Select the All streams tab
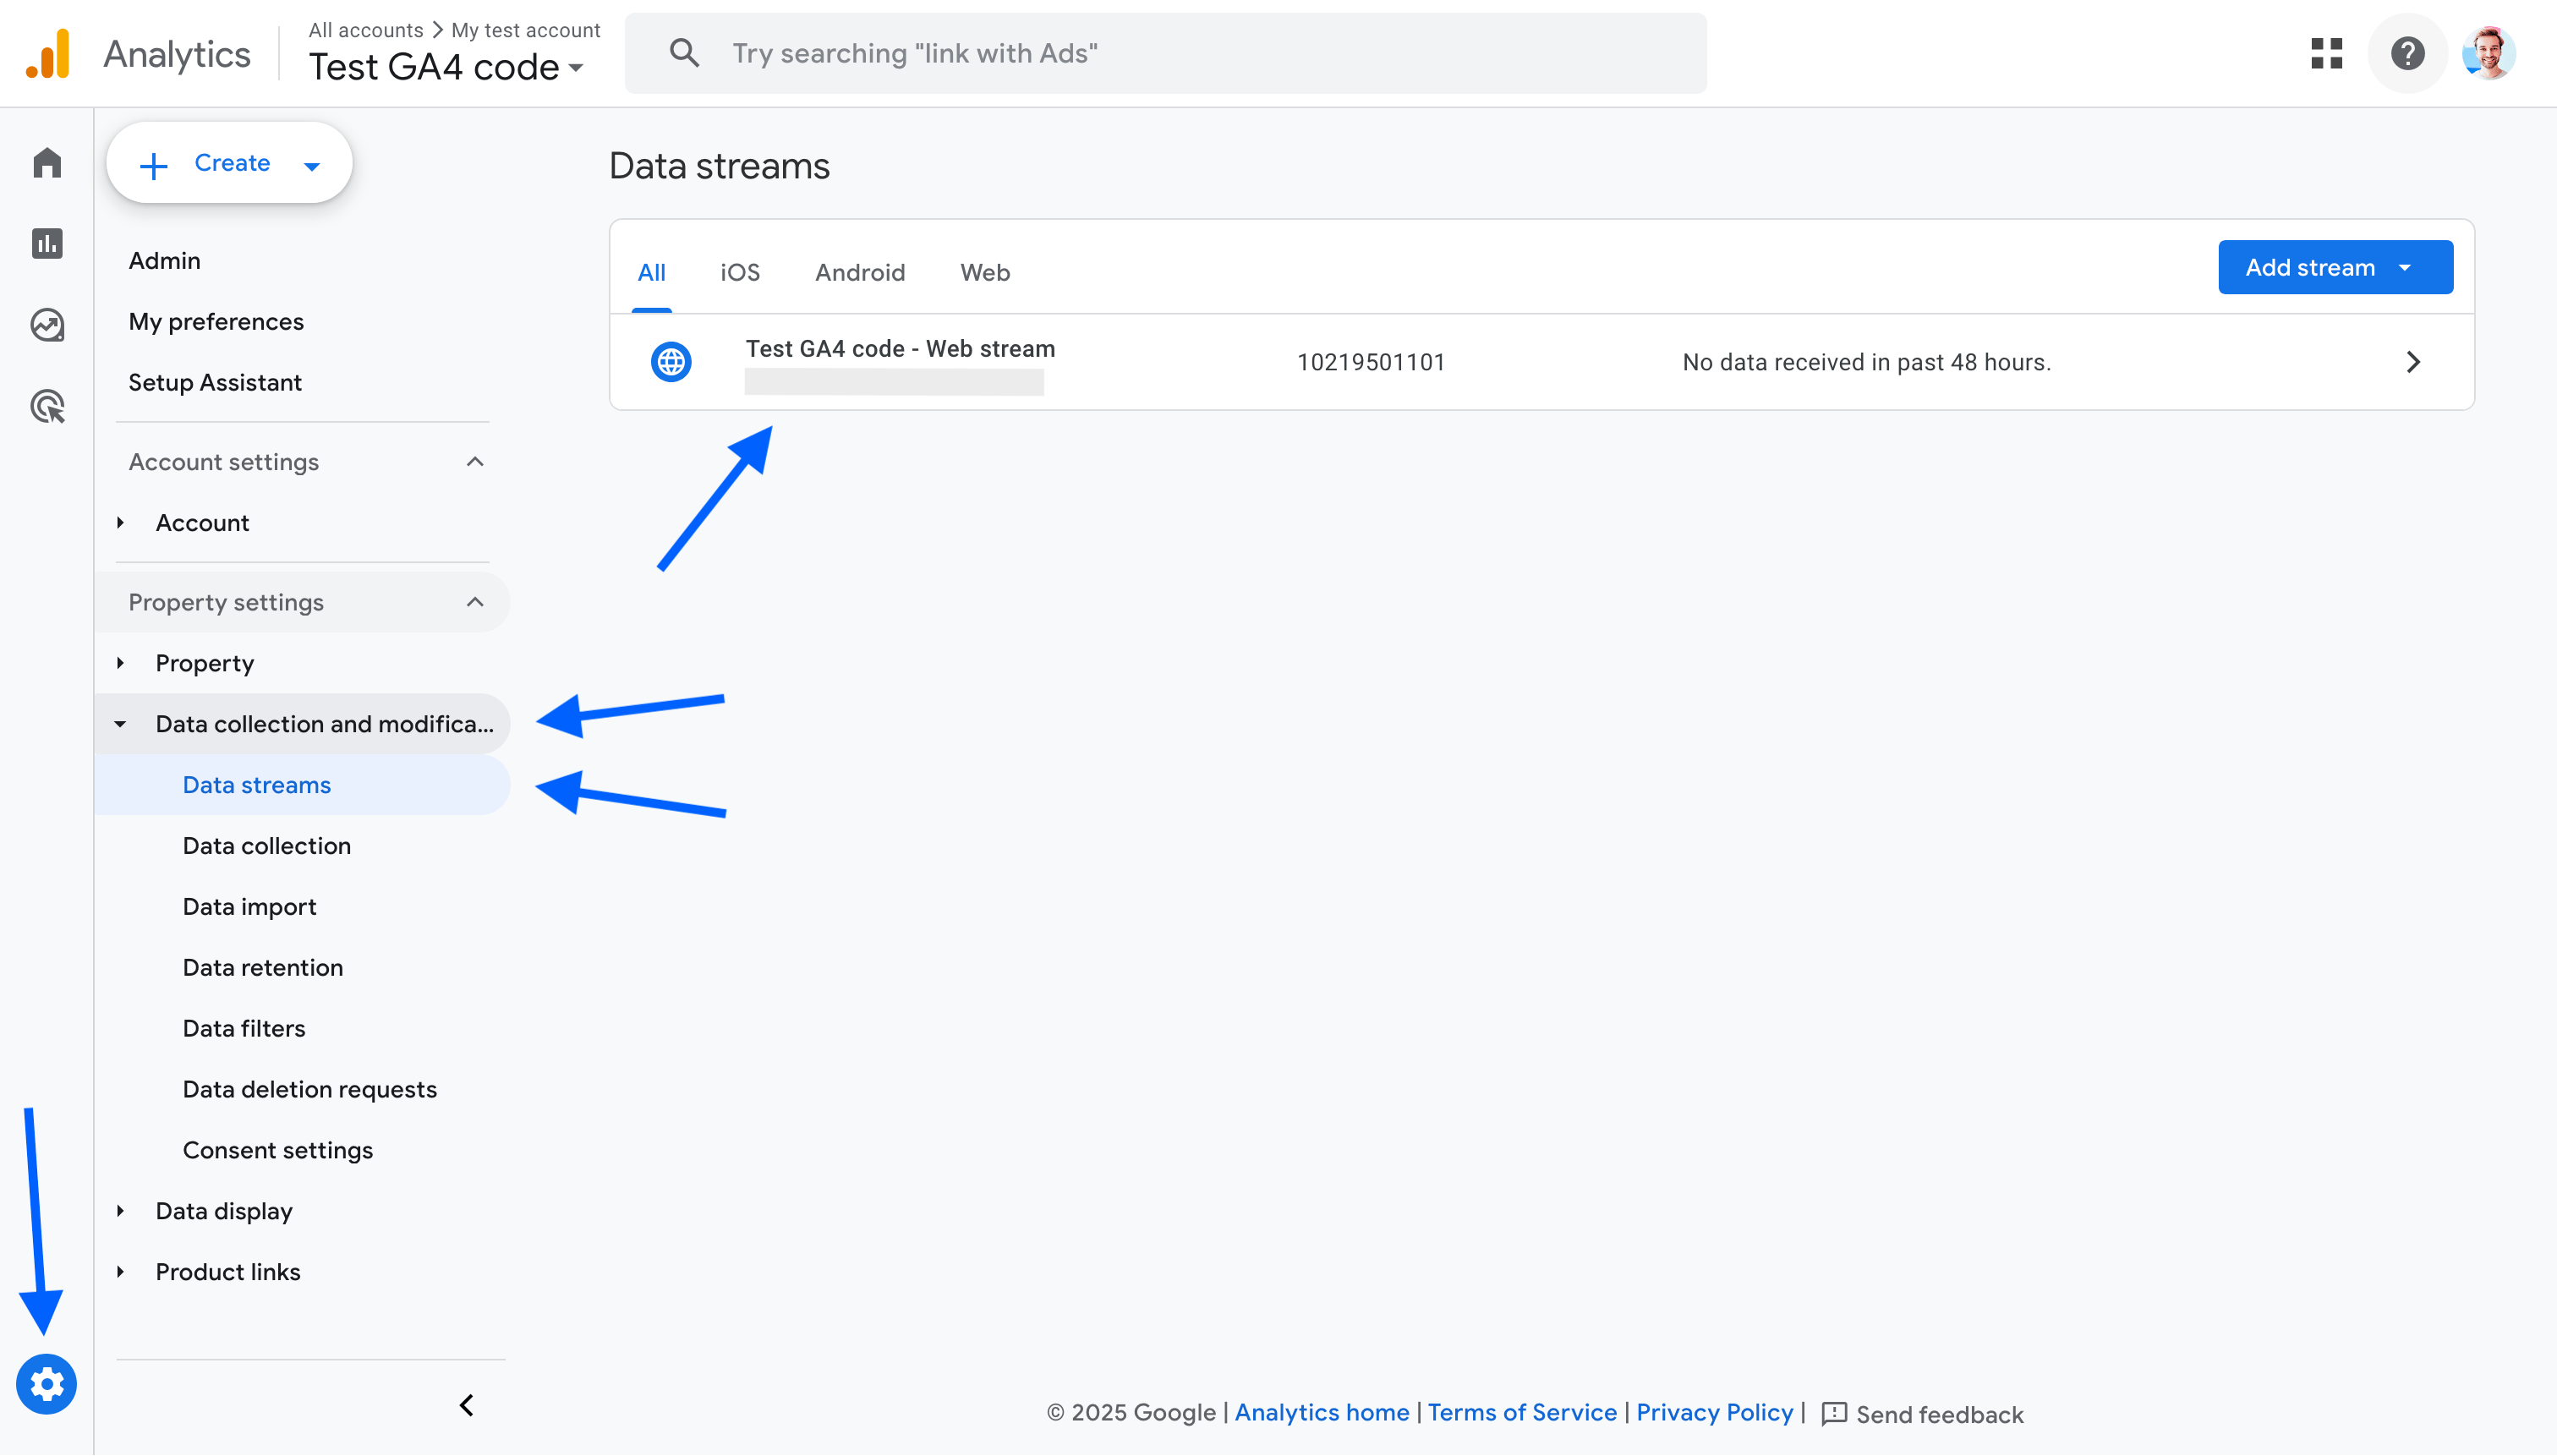Screen dimensions: 2557x1456 click(x=651, y=272)
